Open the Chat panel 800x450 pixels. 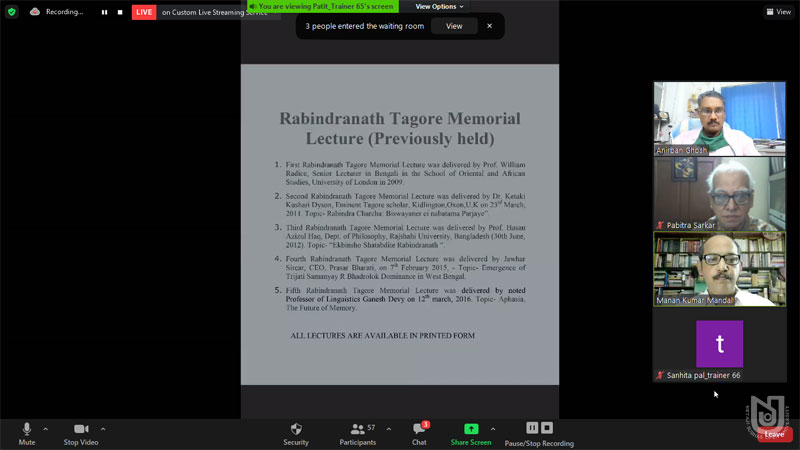[419, 434]
